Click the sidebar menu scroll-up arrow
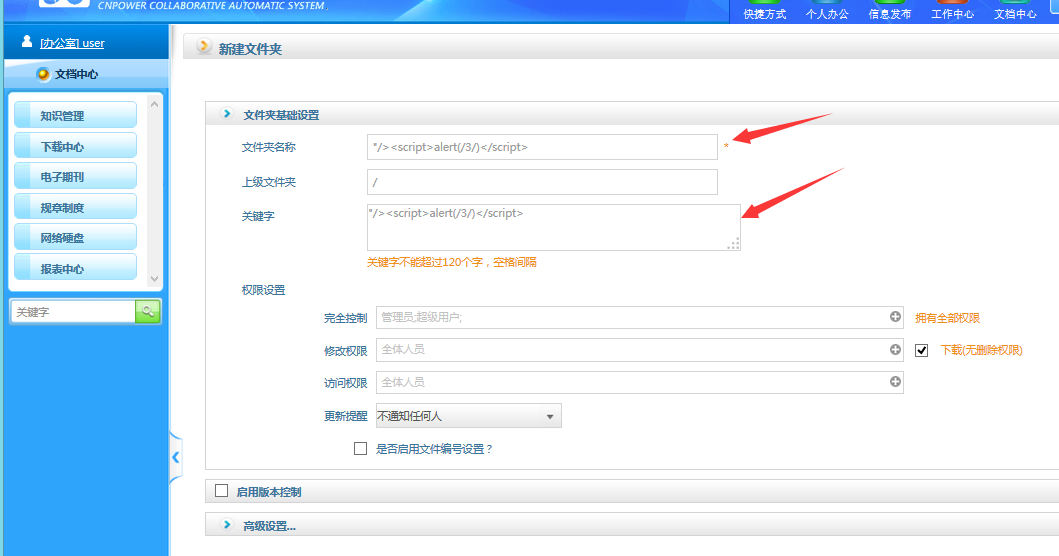 tap(154, 104)
